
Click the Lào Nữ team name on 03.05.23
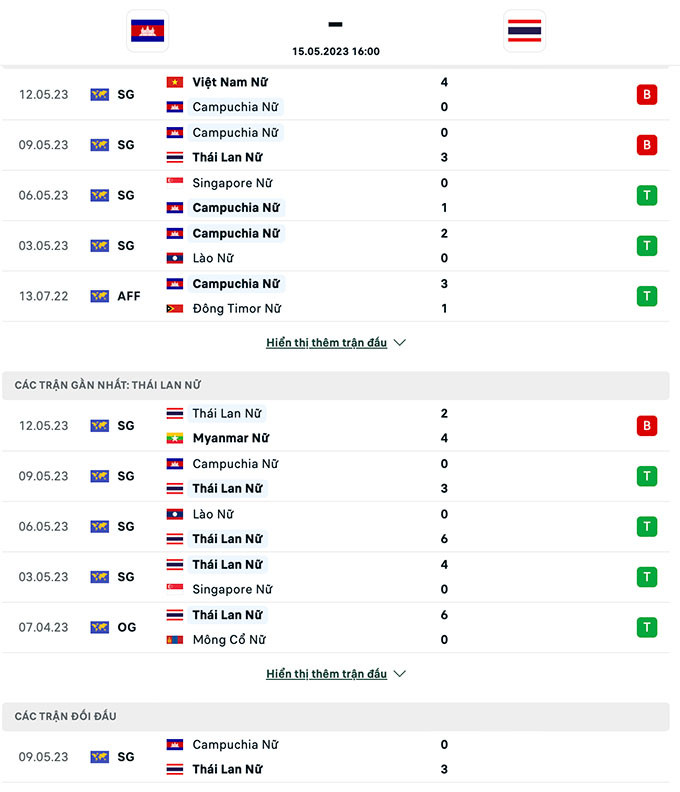tap(213, 258)
